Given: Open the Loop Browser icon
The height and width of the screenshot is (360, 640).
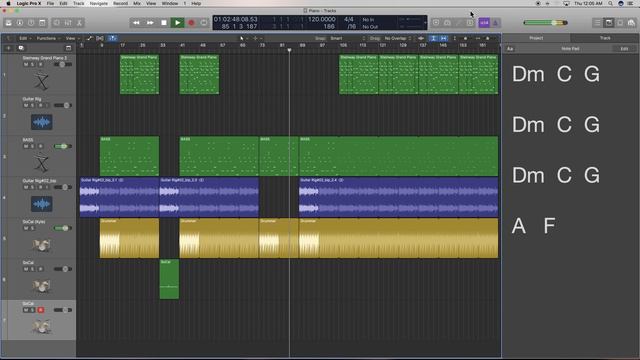Looking at the screenshot, I should coord(620,23).
